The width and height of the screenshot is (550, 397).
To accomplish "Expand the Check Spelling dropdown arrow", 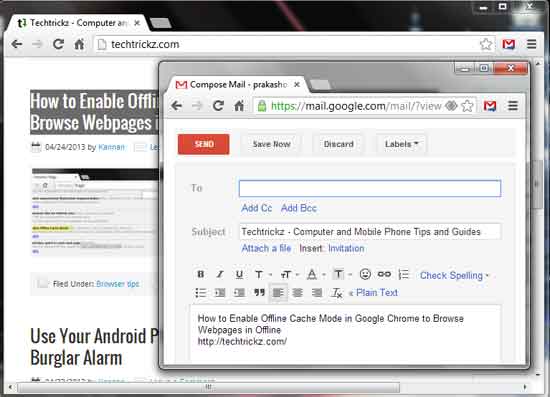I will 487,276.
